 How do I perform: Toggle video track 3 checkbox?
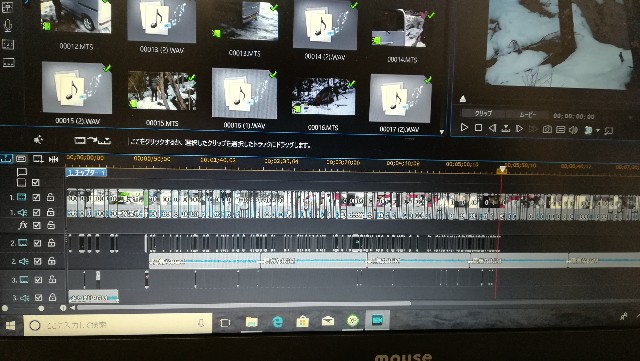[38, 280]
